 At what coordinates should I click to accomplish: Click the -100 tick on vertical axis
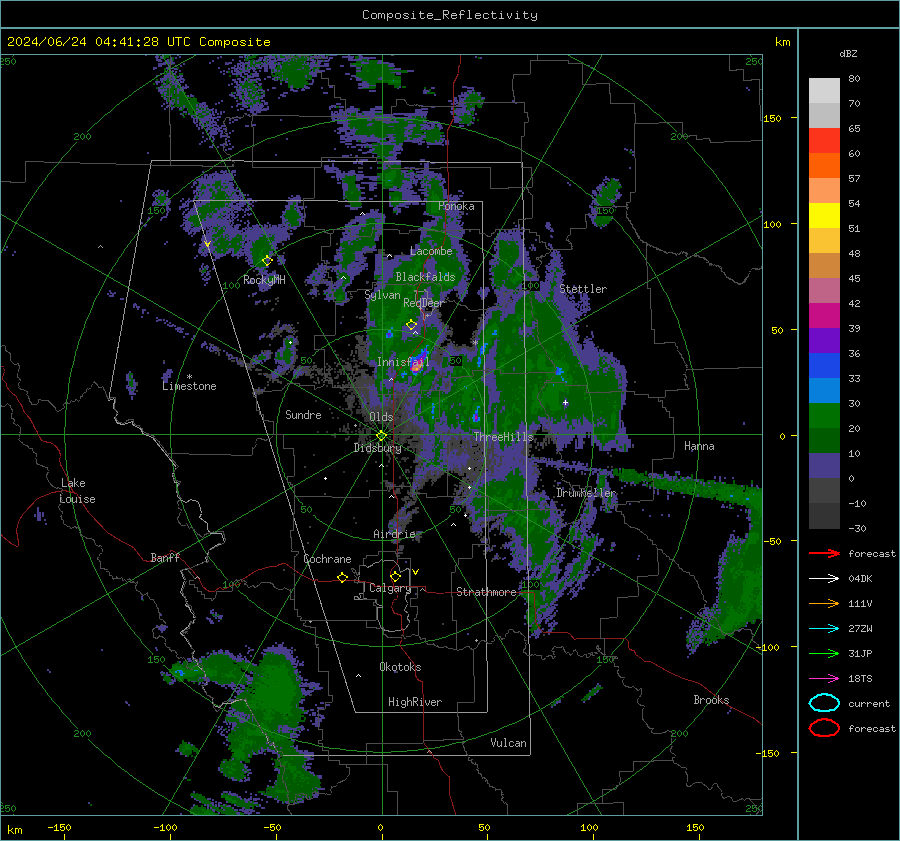(768, 647)
